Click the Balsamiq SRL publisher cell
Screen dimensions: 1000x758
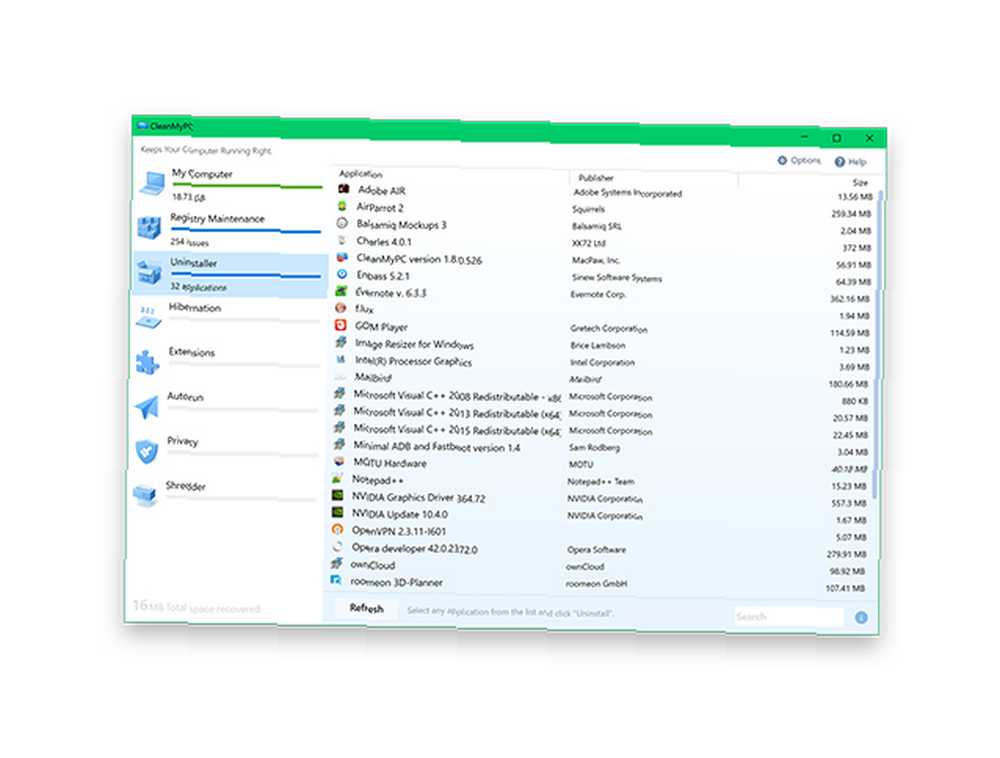point(597,226)
